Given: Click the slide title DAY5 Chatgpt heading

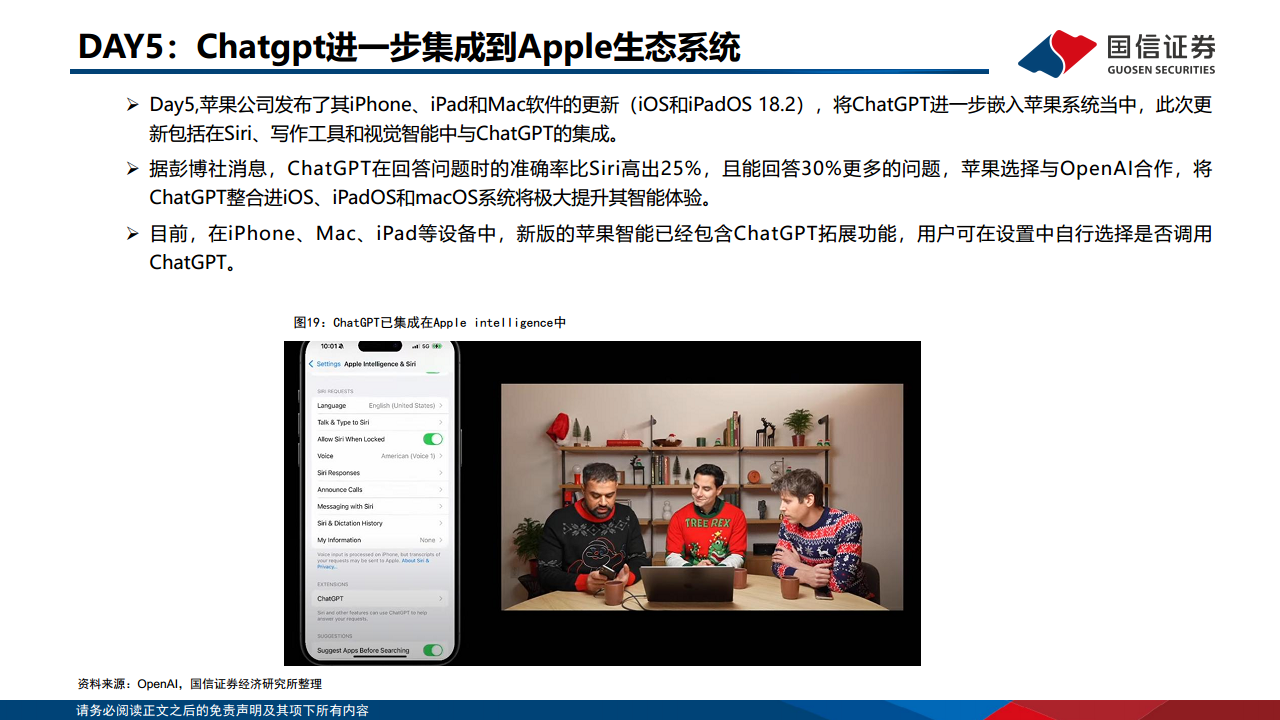Looking at the screenshot, I should click(409, 47).
